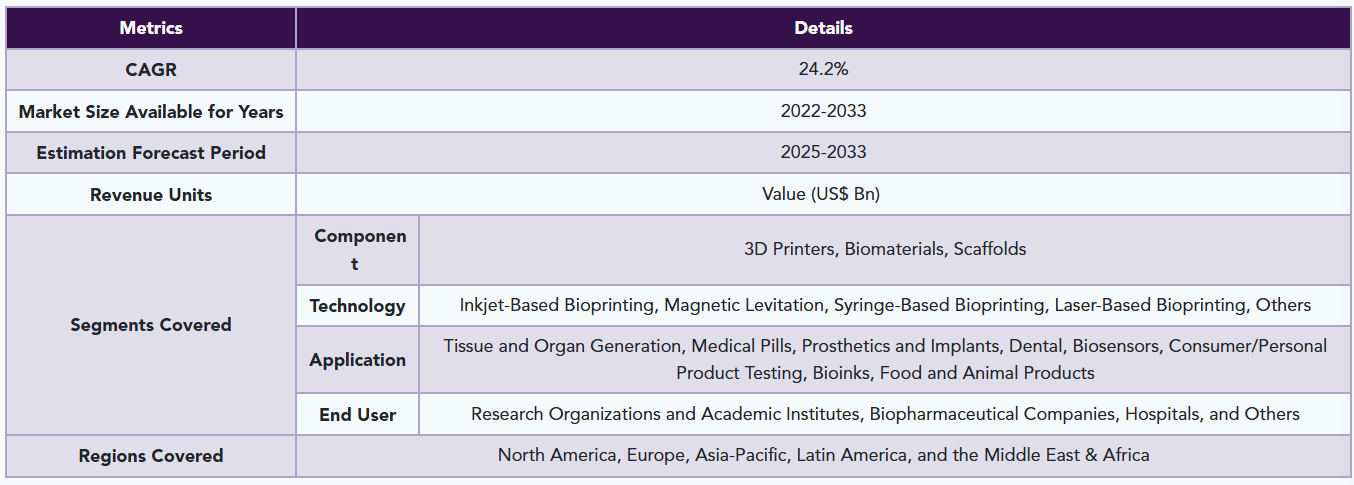Click the Value (US$ Bn) cell
This screenshot has width=1354, height=485.
tap(823, 195)
